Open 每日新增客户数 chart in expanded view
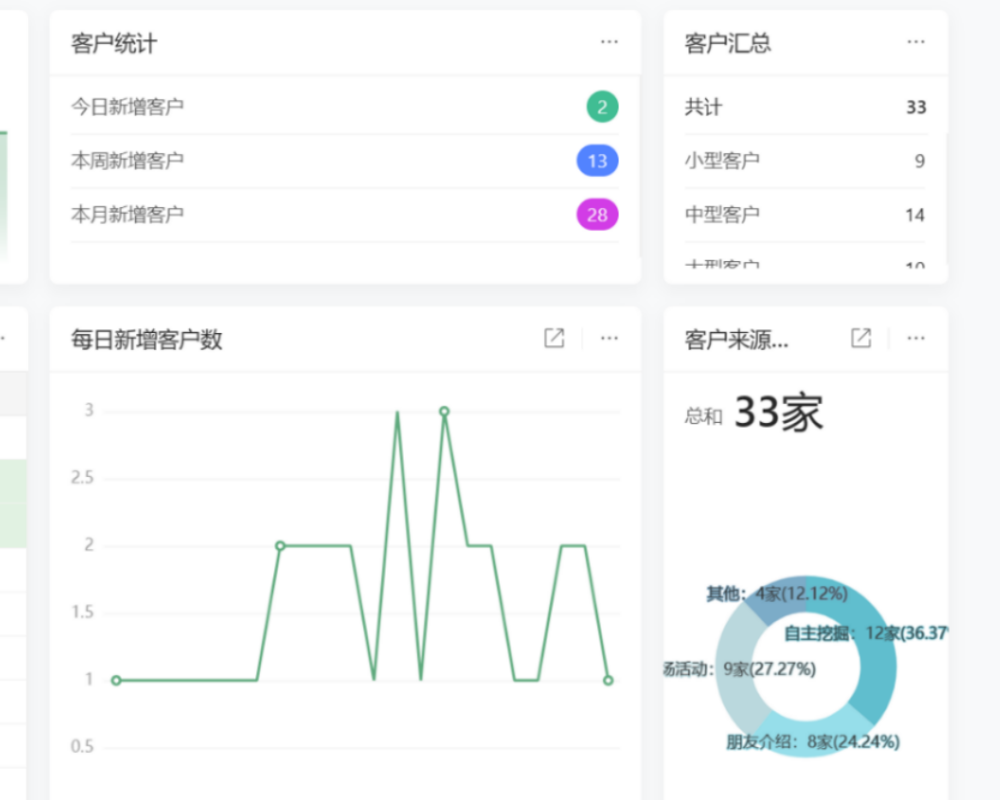The height and width of the screenshot is (800, 1000). (554, 338)
